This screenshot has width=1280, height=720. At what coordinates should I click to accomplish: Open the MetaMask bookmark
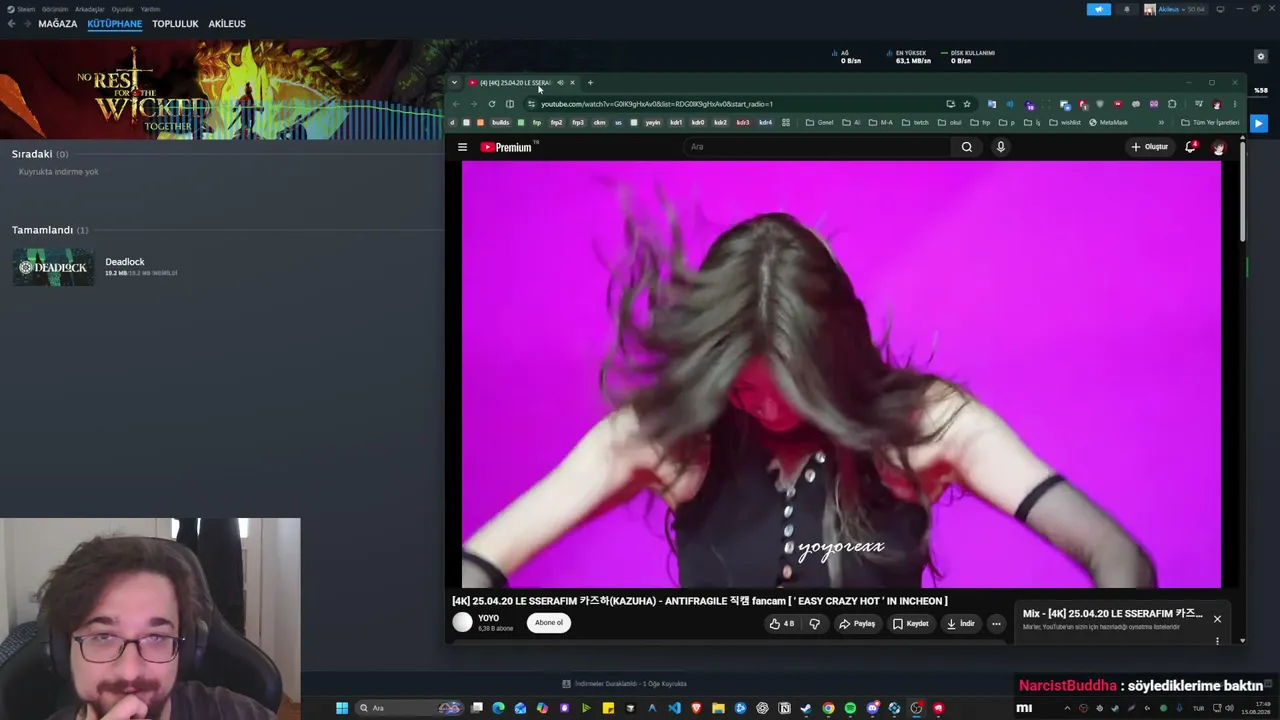[1108, 123]
